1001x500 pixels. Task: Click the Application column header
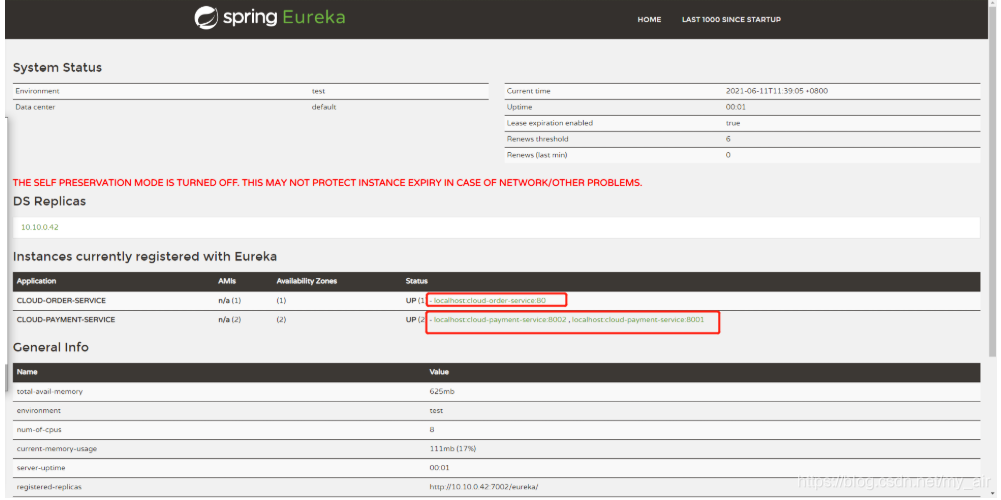point(36,281)
